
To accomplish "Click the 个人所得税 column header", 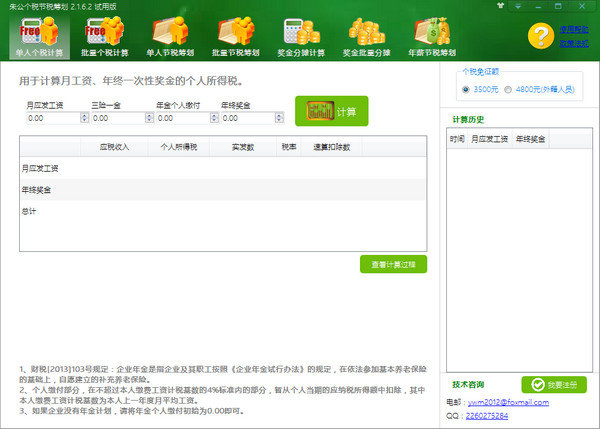I will tap(179, 147).
